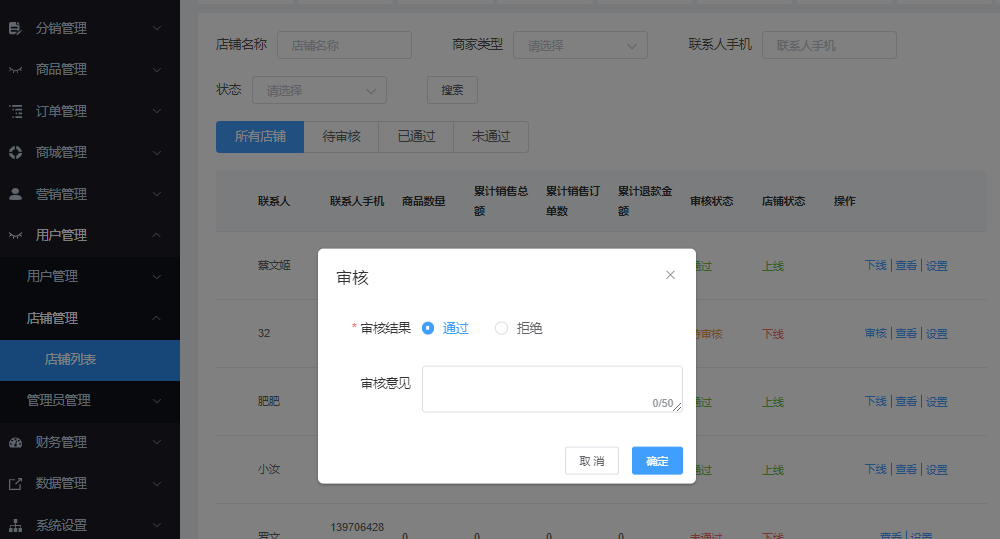Focus the 店铺名称 search field

[344, 45]
